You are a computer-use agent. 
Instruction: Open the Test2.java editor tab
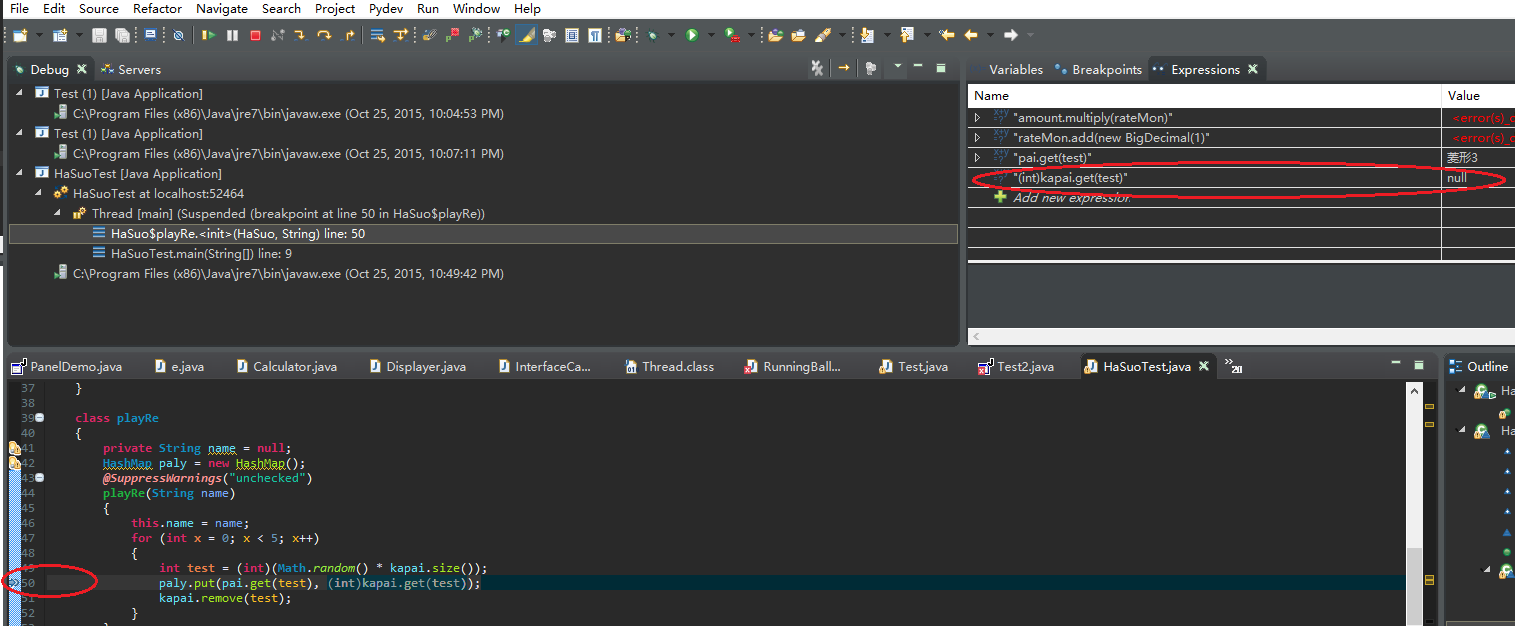[1016, 367]
